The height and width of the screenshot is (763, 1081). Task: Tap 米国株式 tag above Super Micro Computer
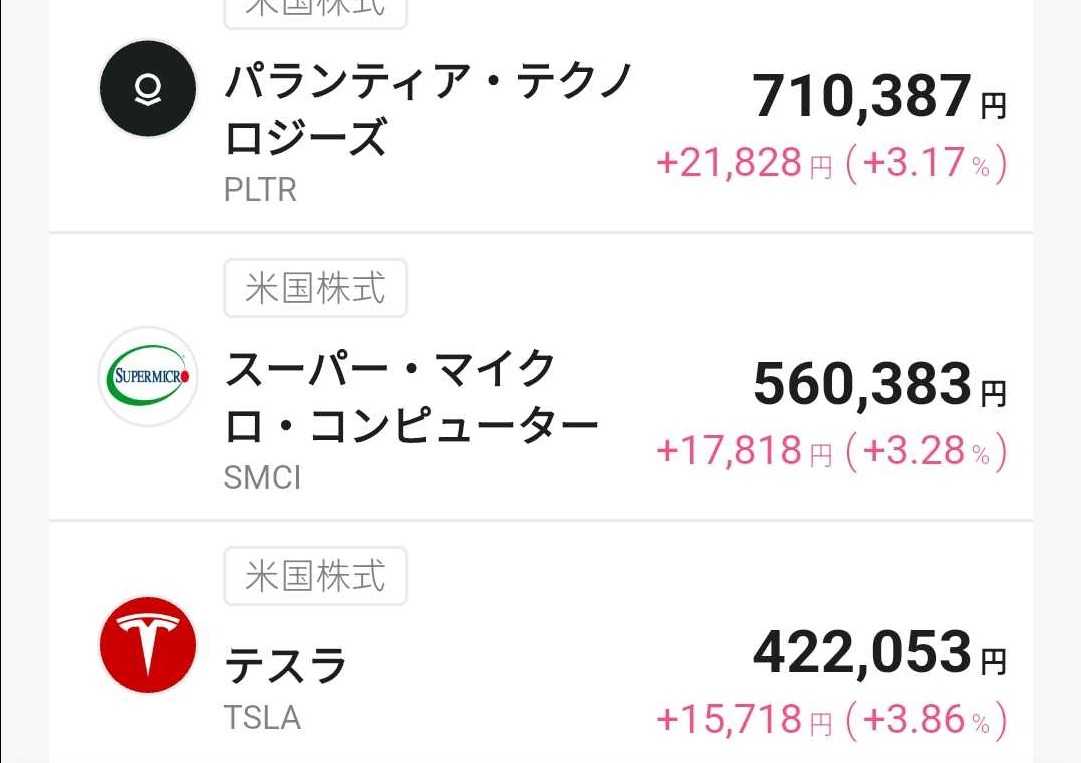[x=315, y=288]
